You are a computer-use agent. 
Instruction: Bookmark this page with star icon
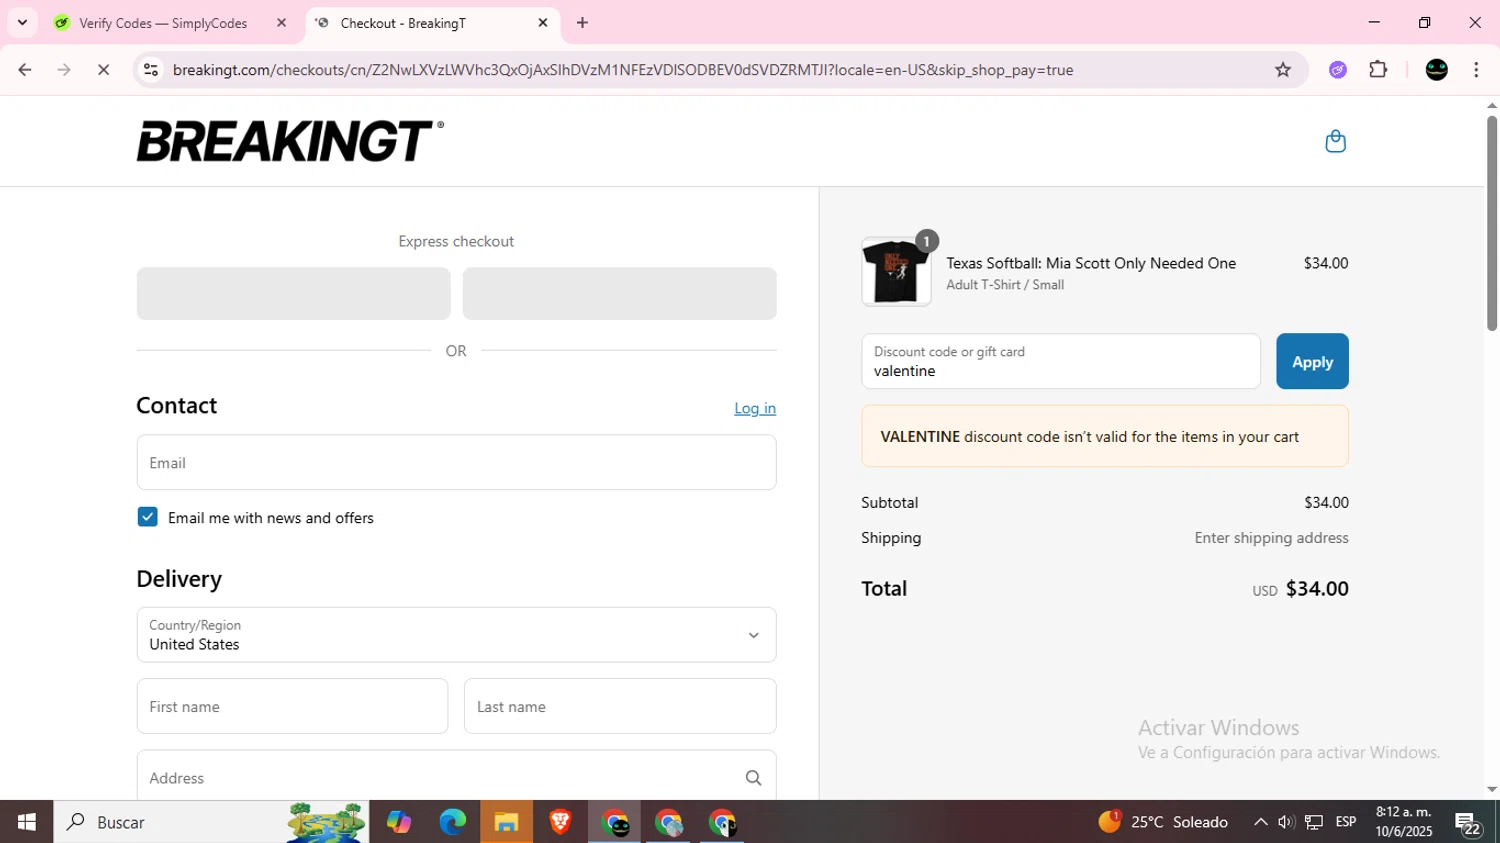(1283, 70)
